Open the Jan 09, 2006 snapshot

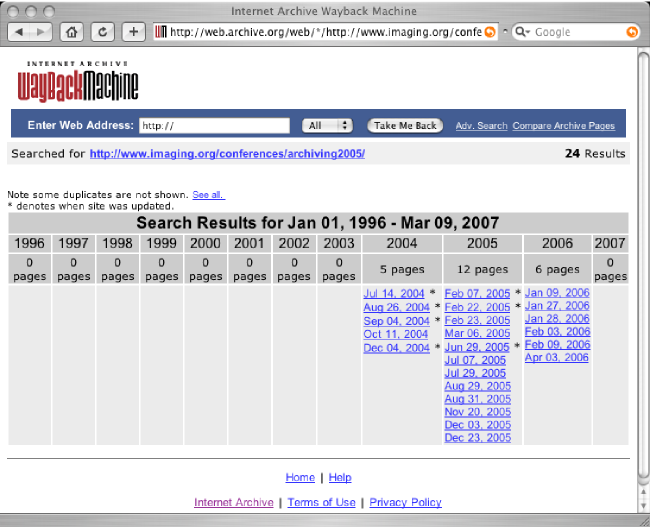pyautogui.click(x=557, y=293)
